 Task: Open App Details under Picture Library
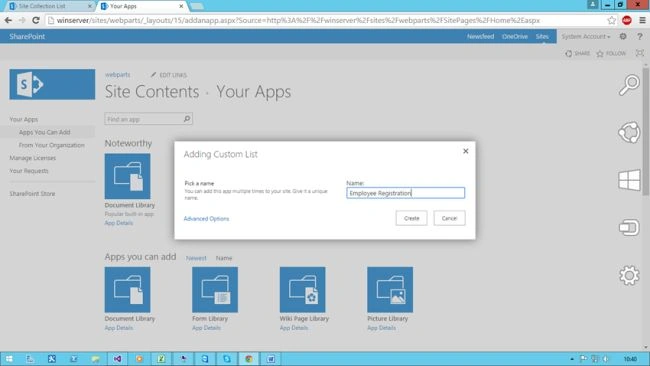381,328
